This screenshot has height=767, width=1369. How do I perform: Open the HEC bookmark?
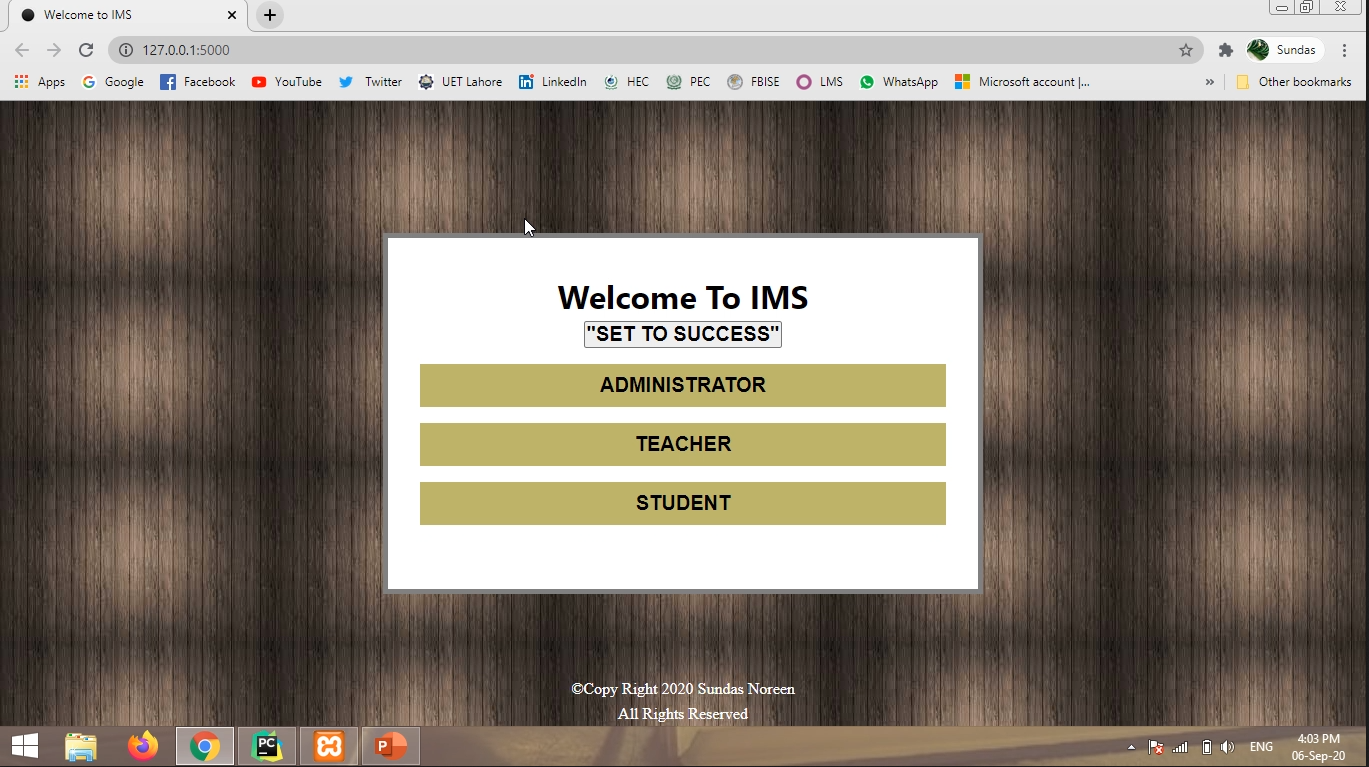[627, 82]
